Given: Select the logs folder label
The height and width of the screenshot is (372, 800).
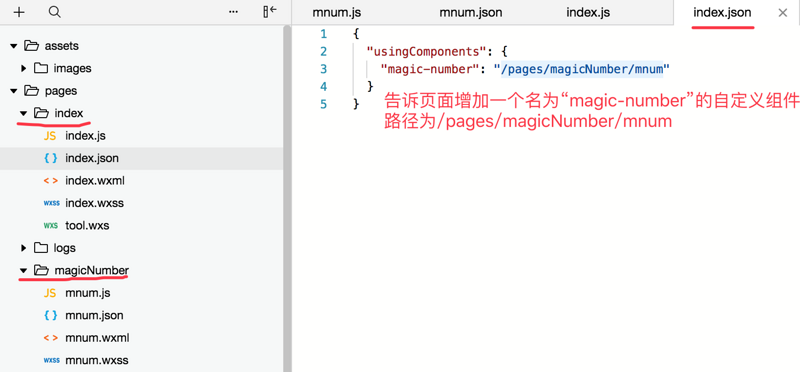Looking at the screenshot, I should coord(65,248).
